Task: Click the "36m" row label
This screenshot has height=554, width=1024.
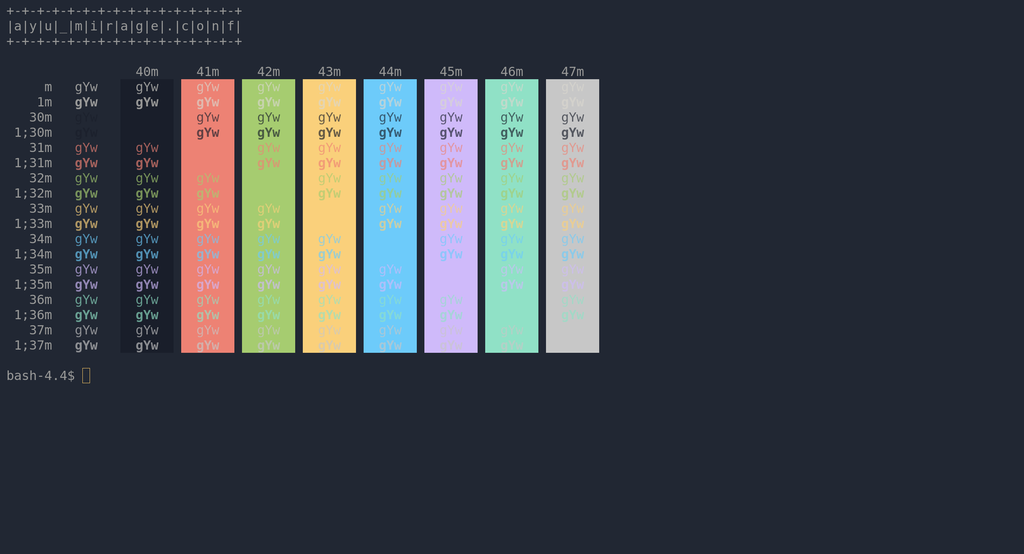Action: 40,300
